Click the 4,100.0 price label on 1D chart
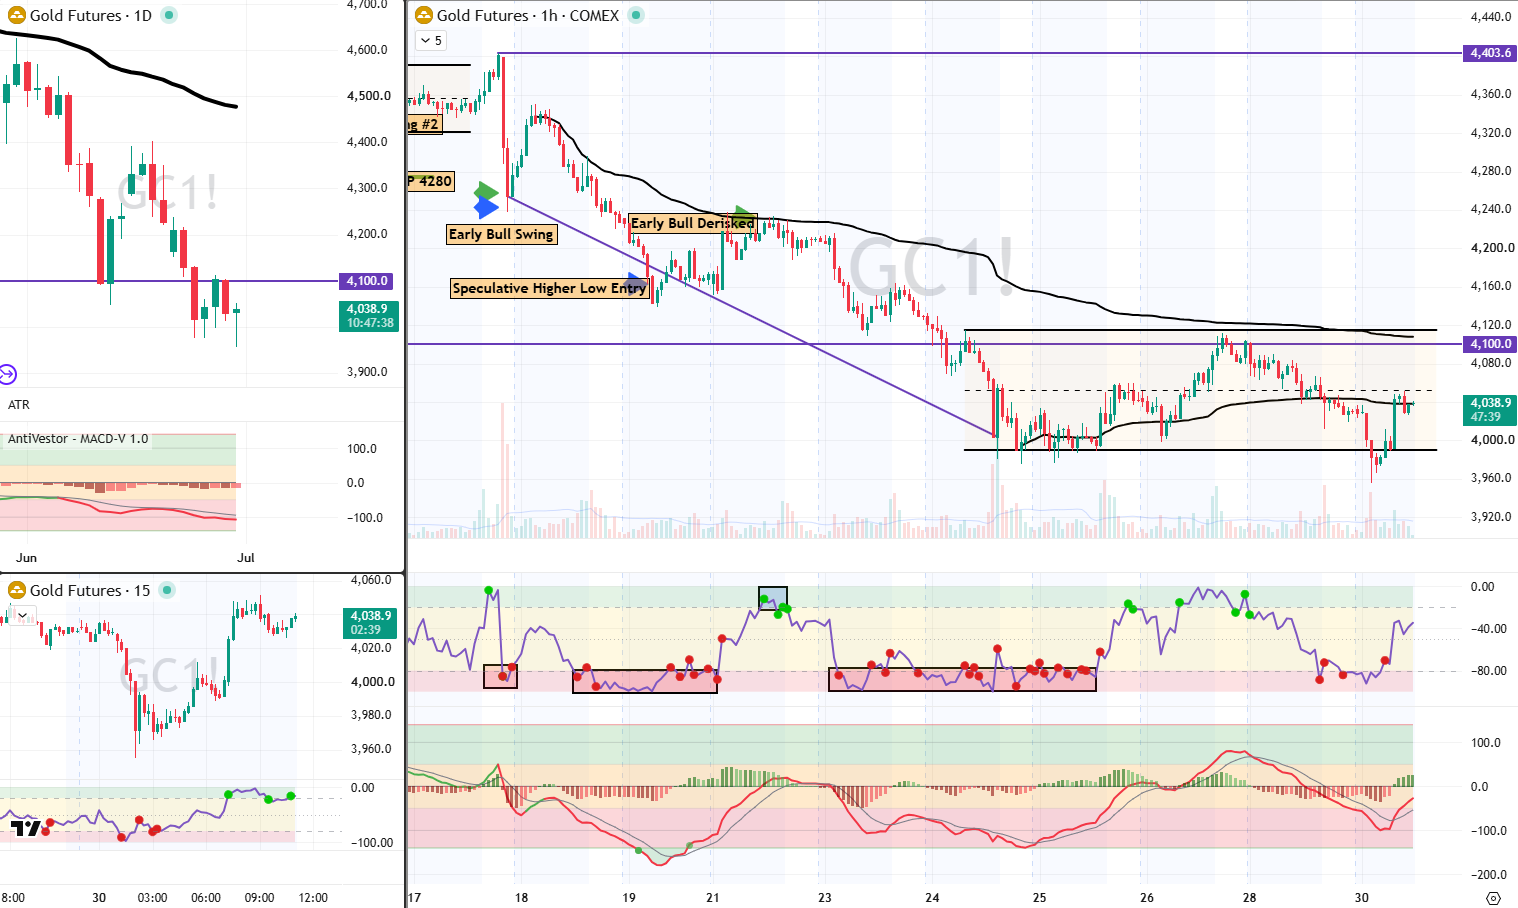This screenshot has width=1518, height=908. 368,281
